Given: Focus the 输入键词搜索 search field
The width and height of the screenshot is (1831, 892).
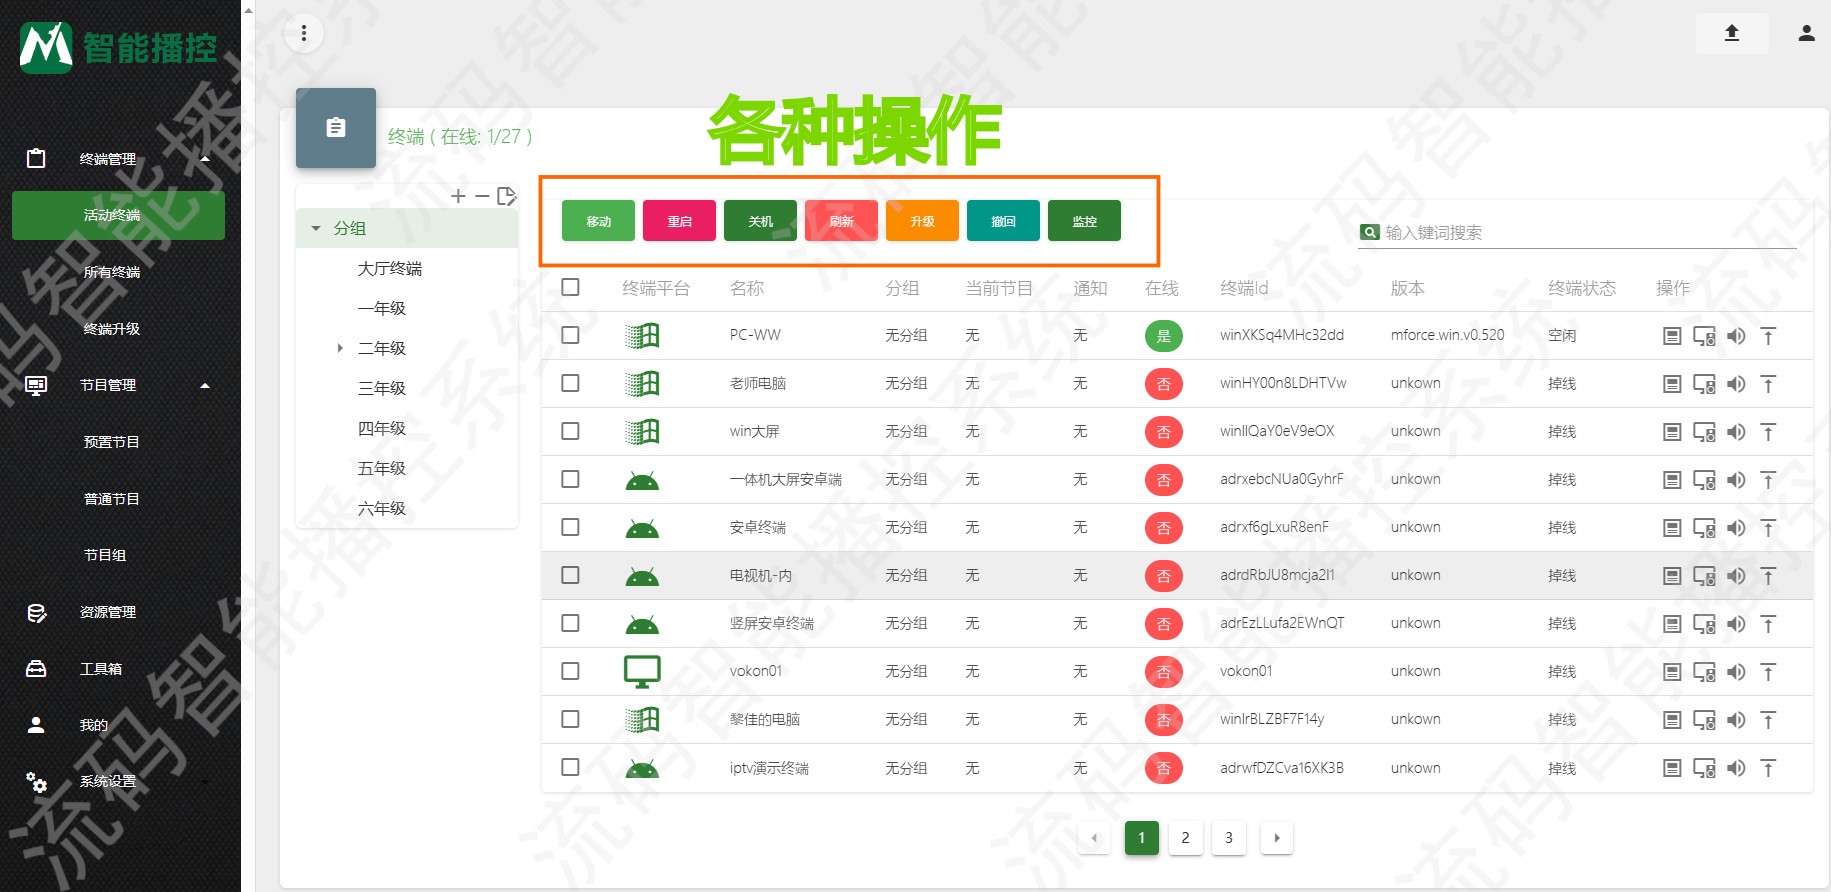Looking at the screenshot, I should [1590, 233].
